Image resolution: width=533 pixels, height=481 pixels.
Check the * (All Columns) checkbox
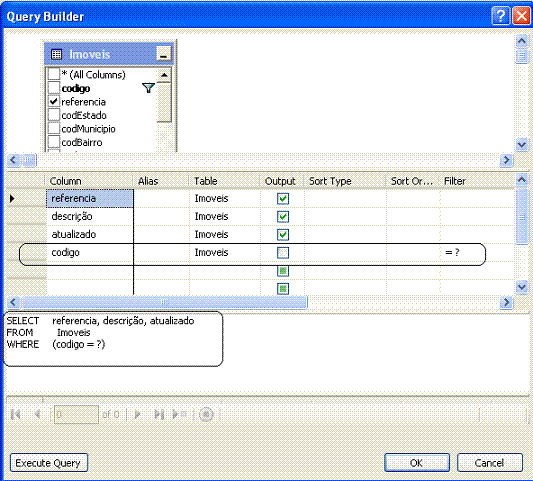54,74
